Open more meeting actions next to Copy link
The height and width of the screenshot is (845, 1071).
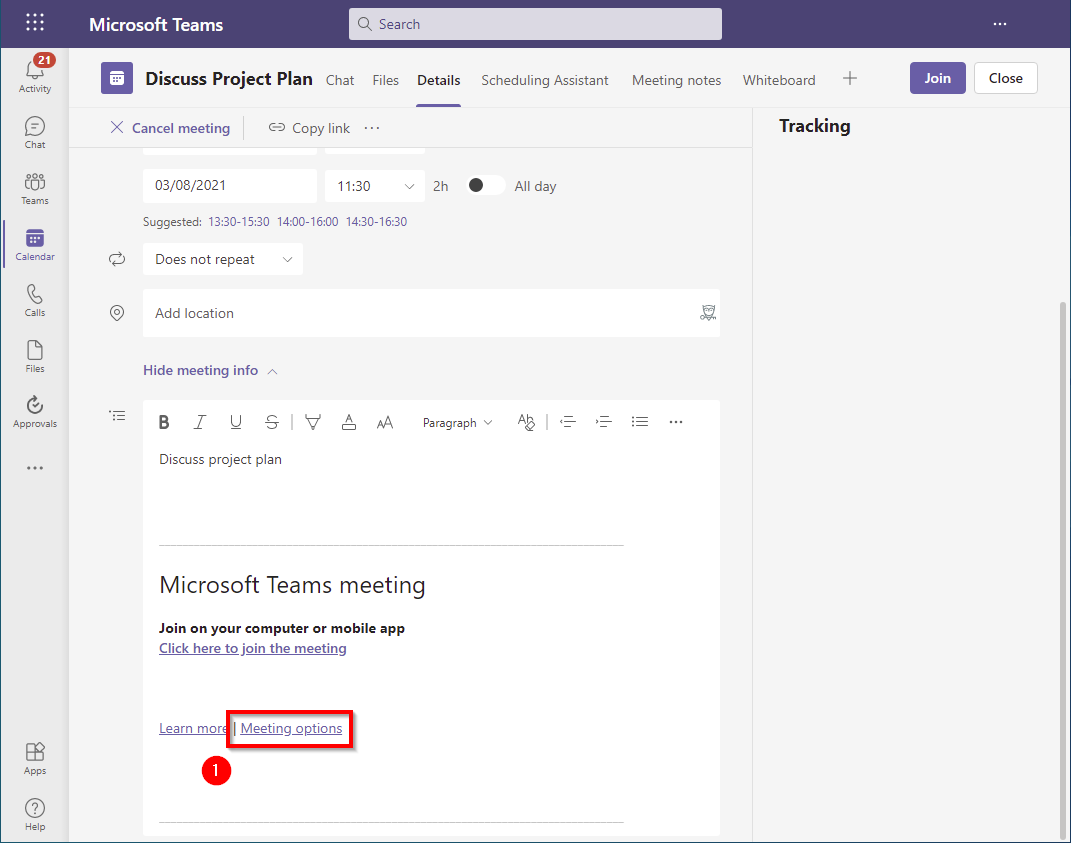pyautogui.click(x=372, y=128)
